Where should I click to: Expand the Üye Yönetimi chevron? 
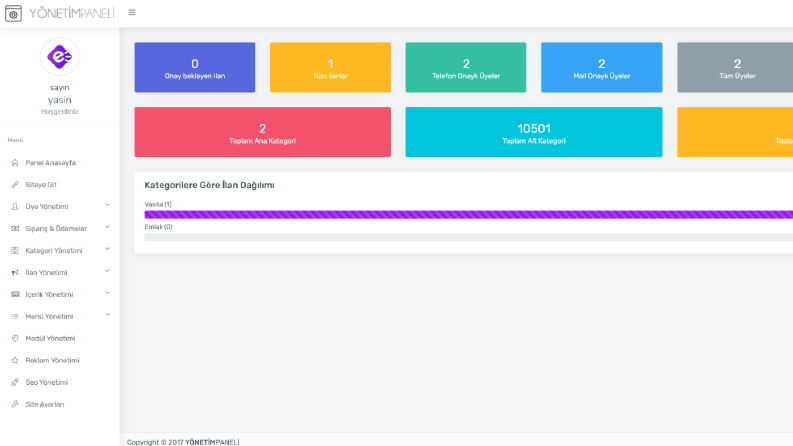pyautogui.click(x=107, y=205)
